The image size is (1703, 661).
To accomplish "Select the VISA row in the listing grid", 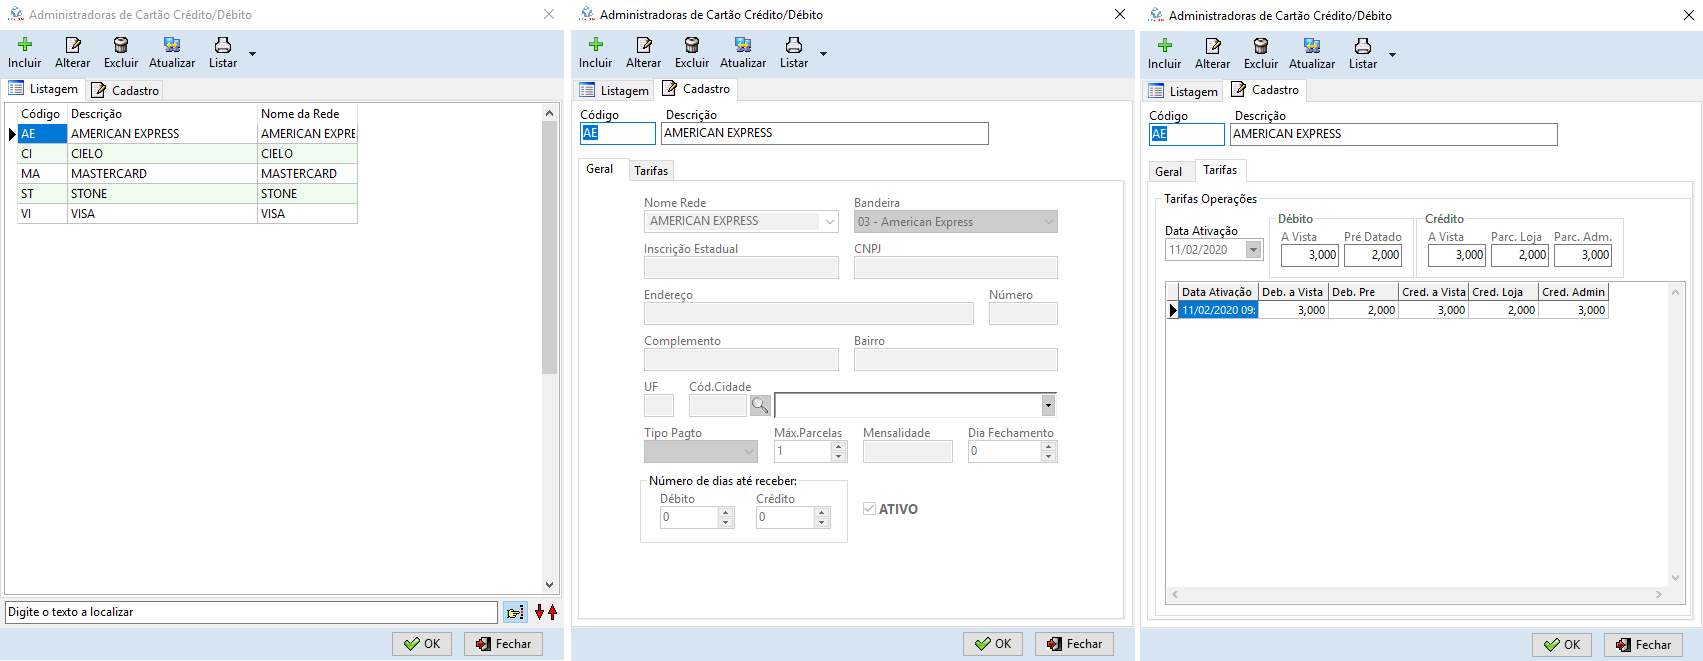I will point(187,214).
